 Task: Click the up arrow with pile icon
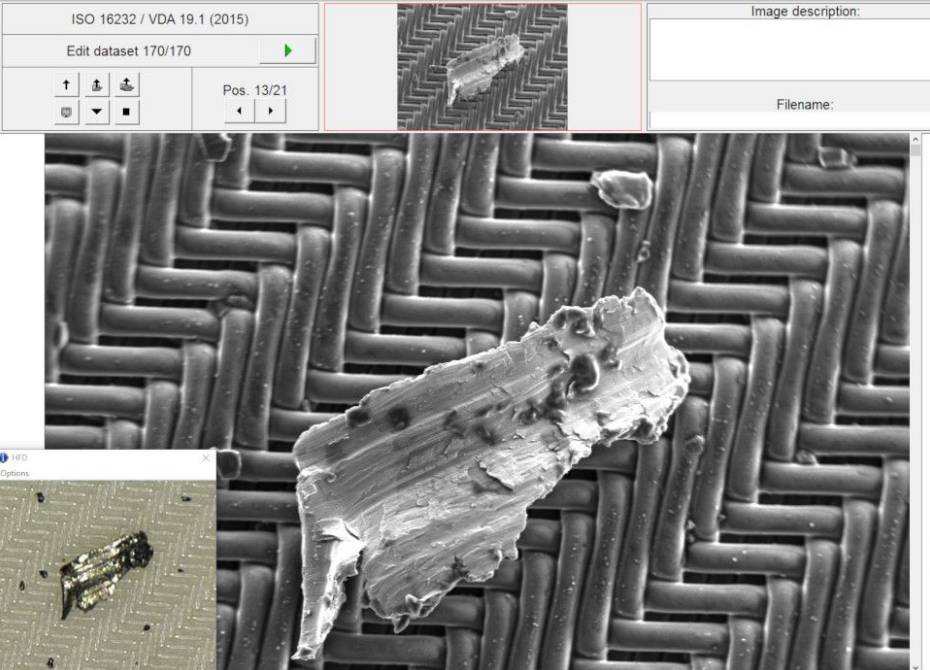tap(126, 86)
